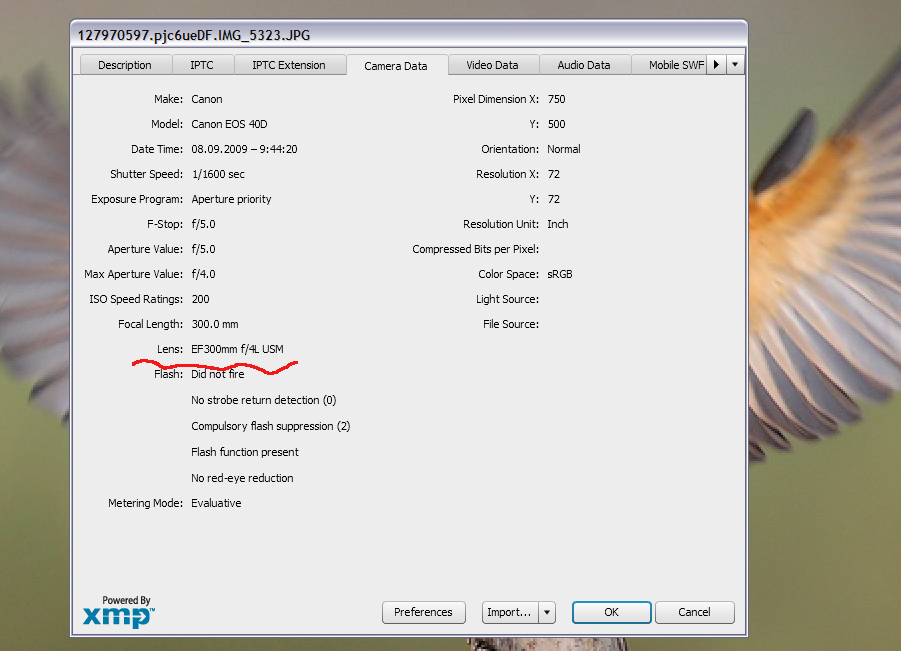This screenshot has height=651, width=901.
Task: Click the Color Space value sRGB
Action: click(x=560, y=274)
